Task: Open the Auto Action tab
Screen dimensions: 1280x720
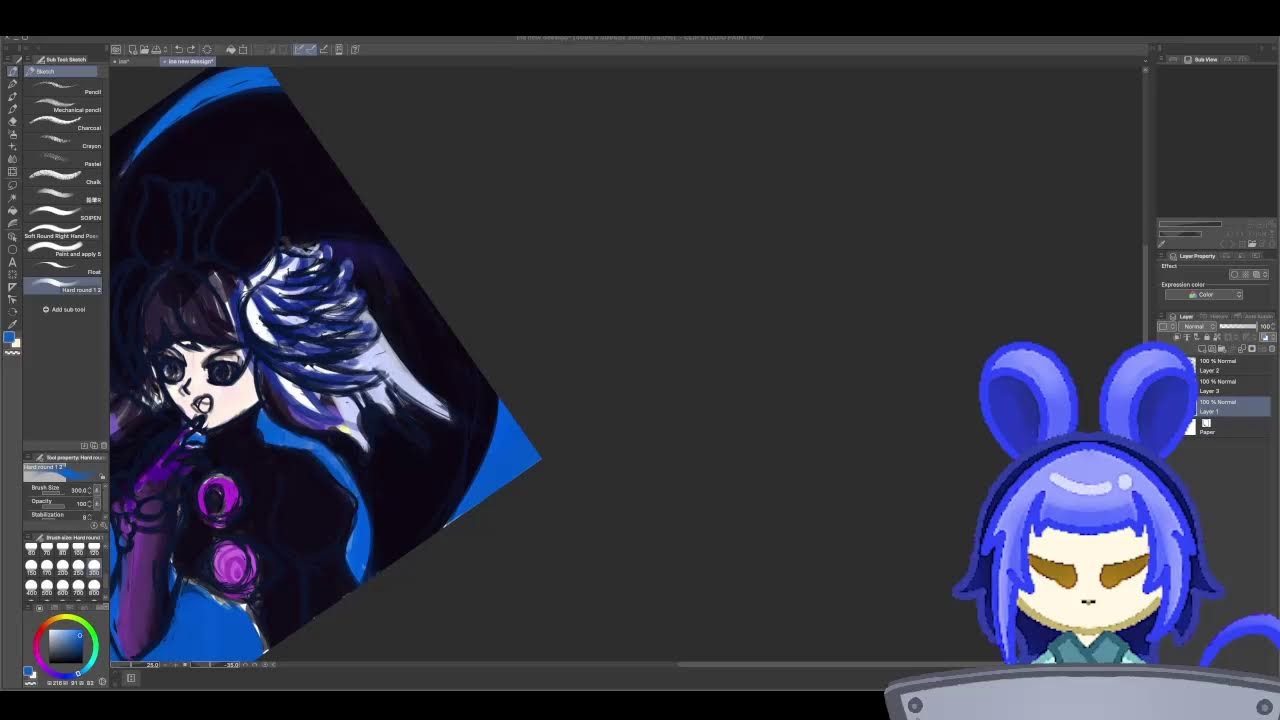Action: tap(1254, 316)
